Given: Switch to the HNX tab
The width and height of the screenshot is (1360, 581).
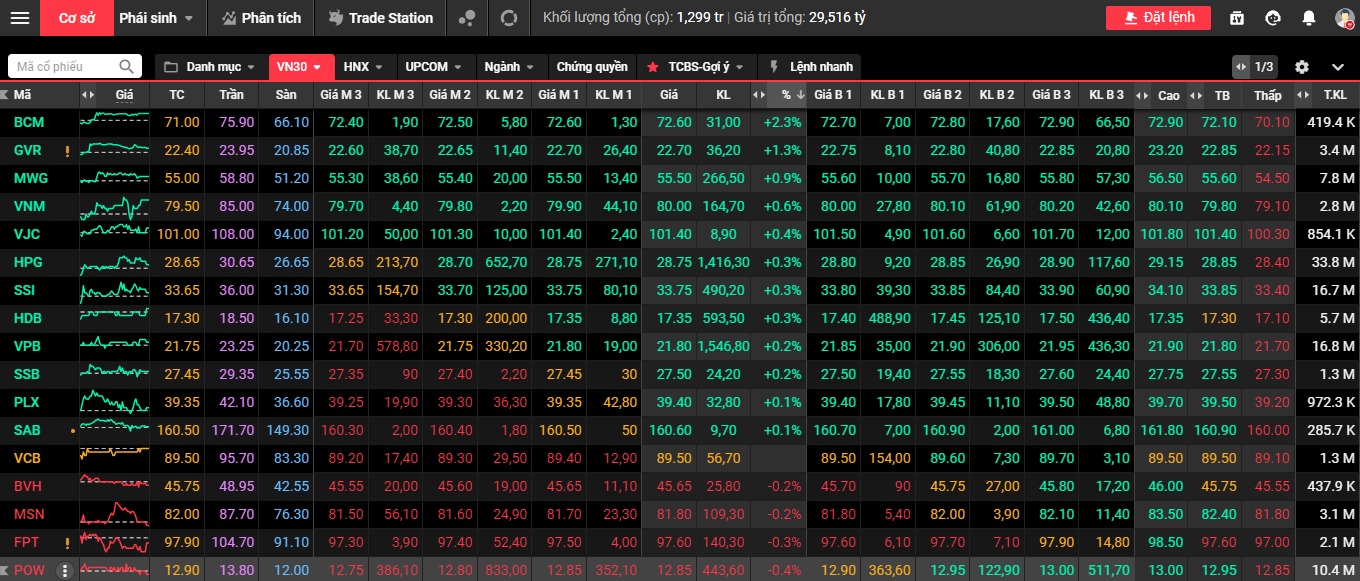Looking at the screenshot, I should coord(362,67).
